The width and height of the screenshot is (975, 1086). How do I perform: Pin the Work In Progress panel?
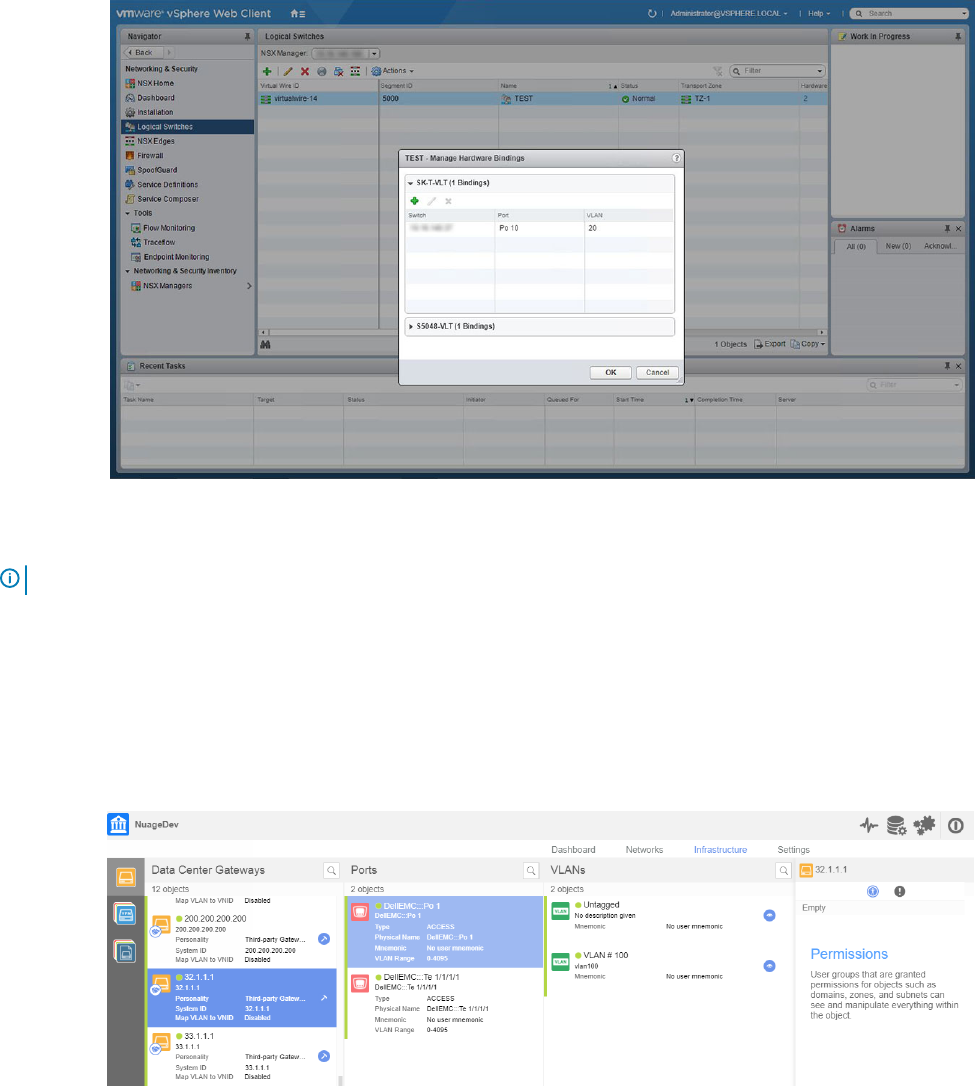[958, 37]
